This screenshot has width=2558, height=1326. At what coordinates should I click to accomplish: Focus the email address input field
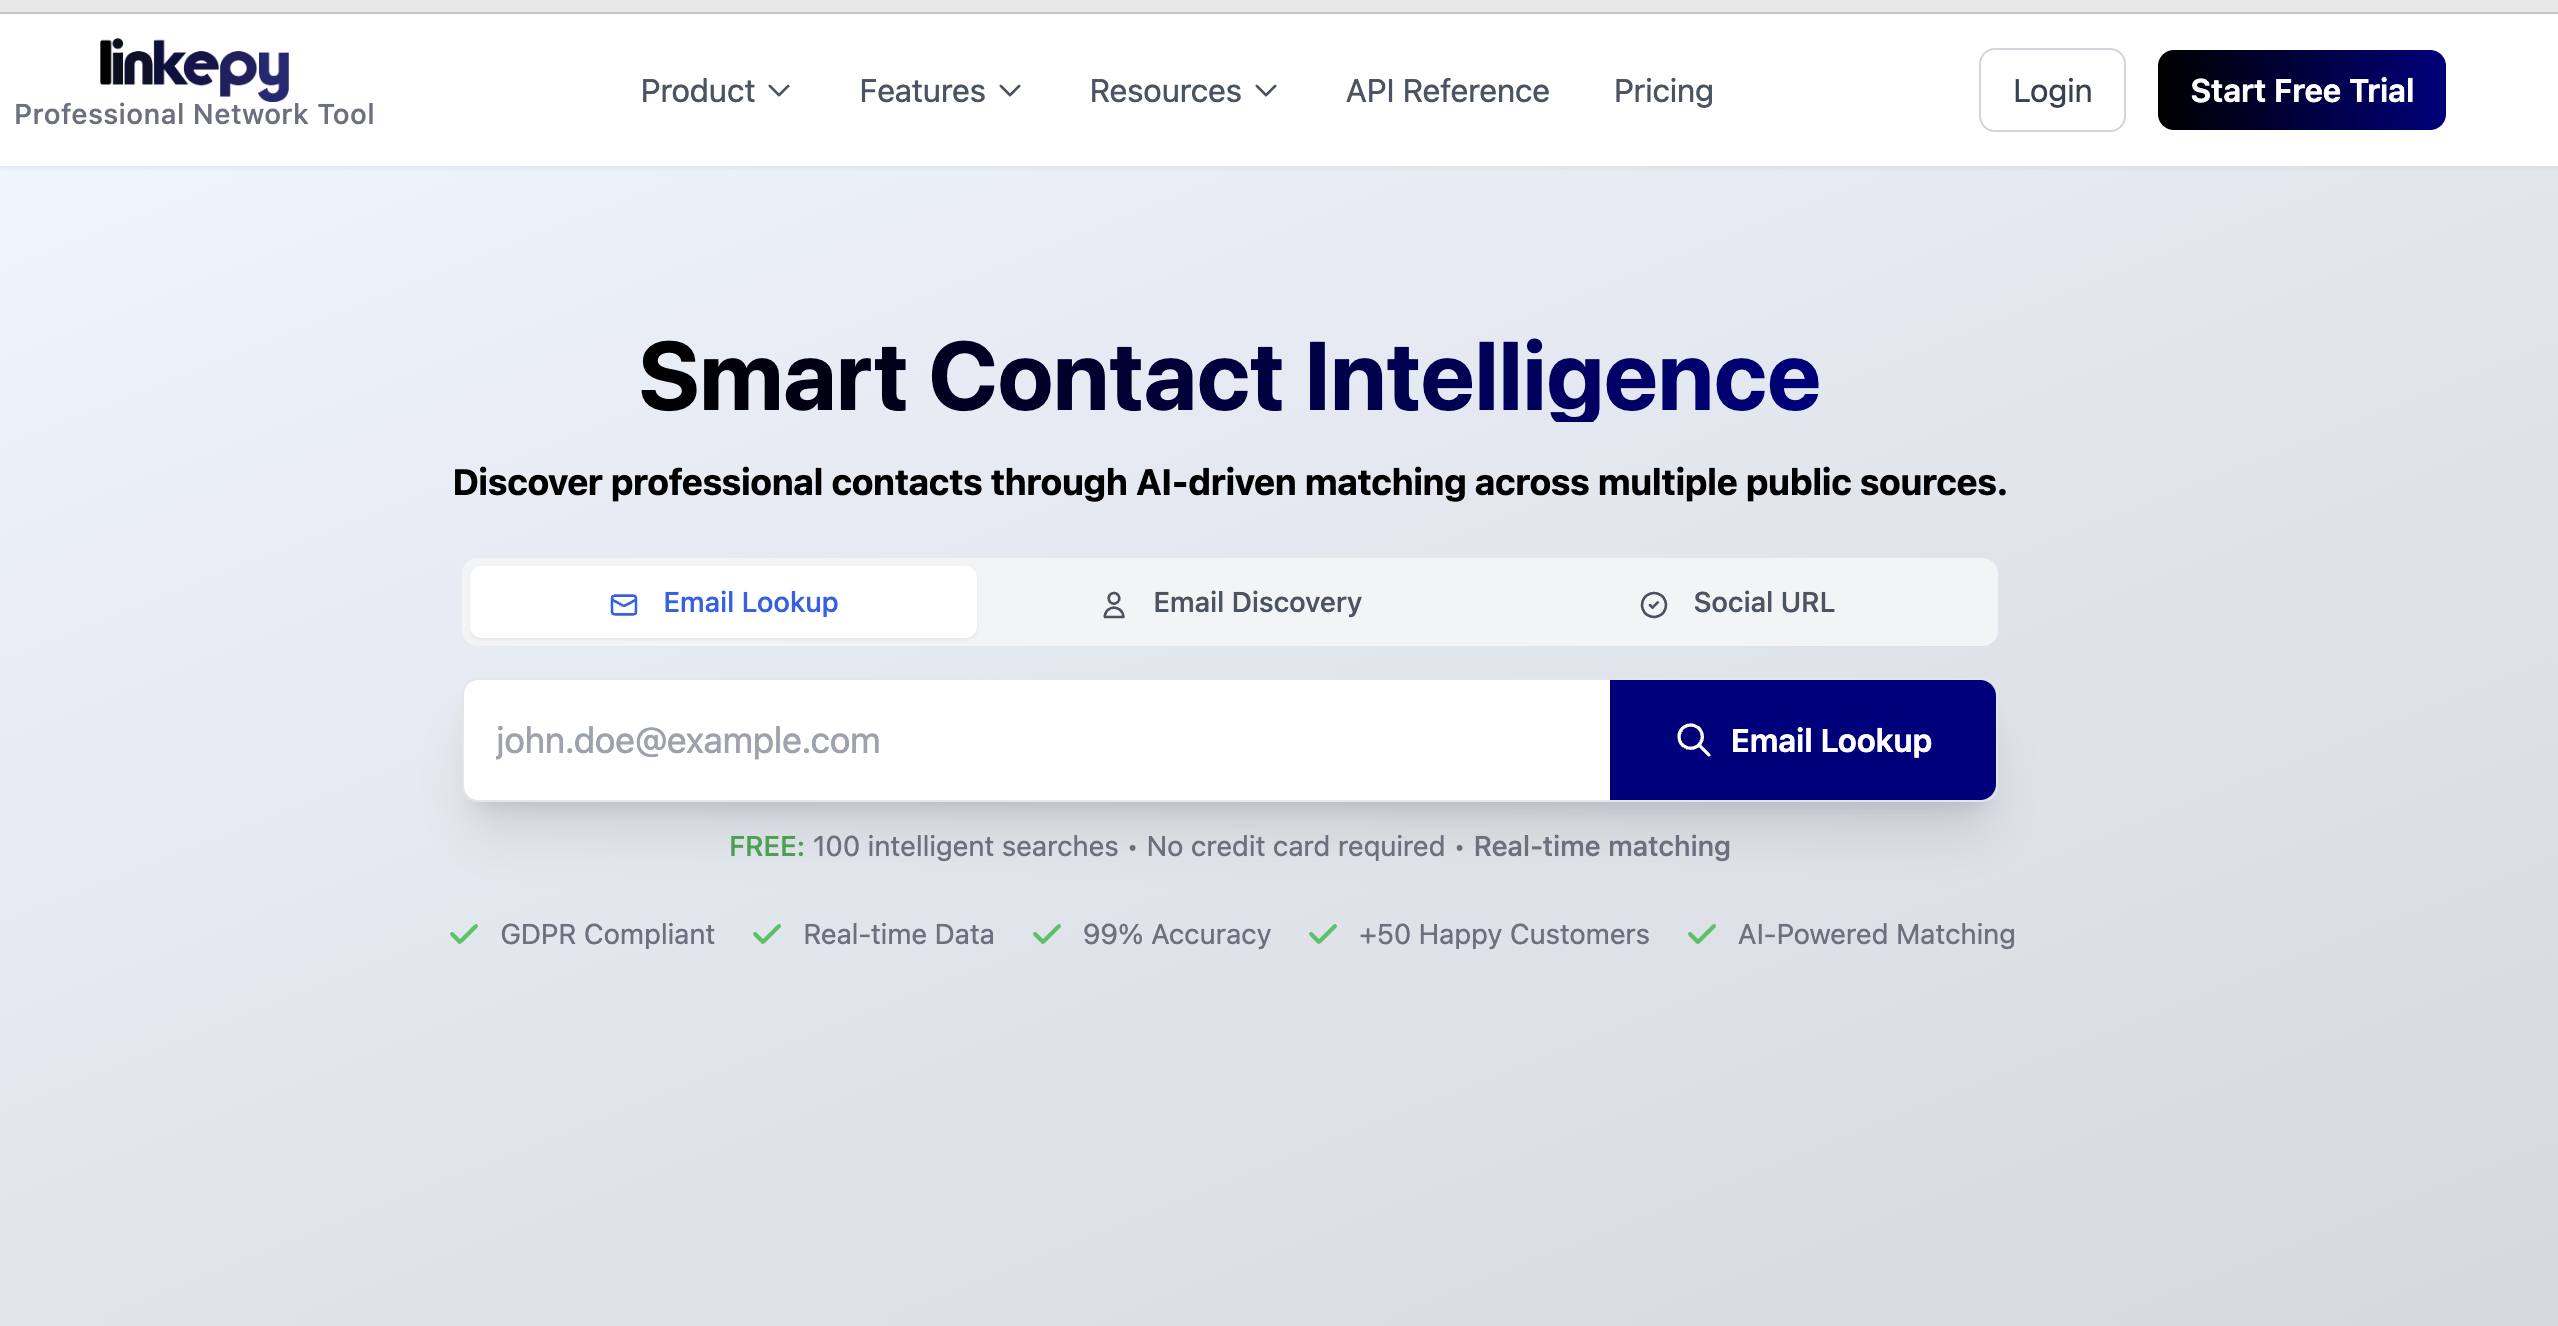click(x=1036, y=740)
